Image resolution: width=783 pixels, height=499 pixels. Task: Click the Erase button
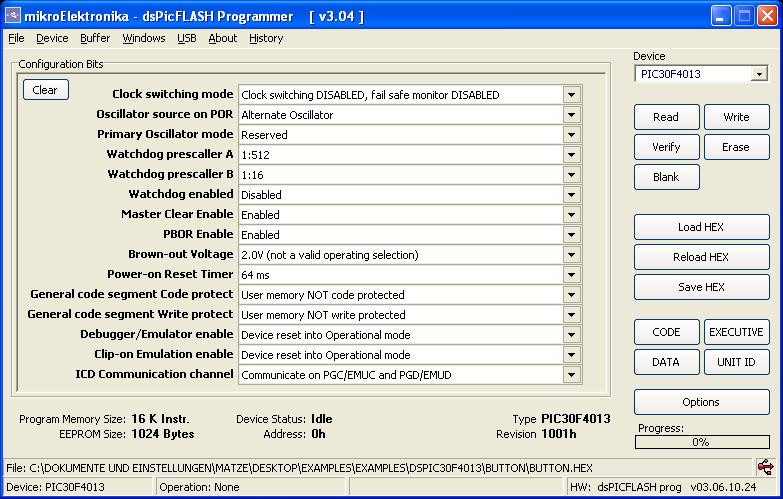pos(737,147)
